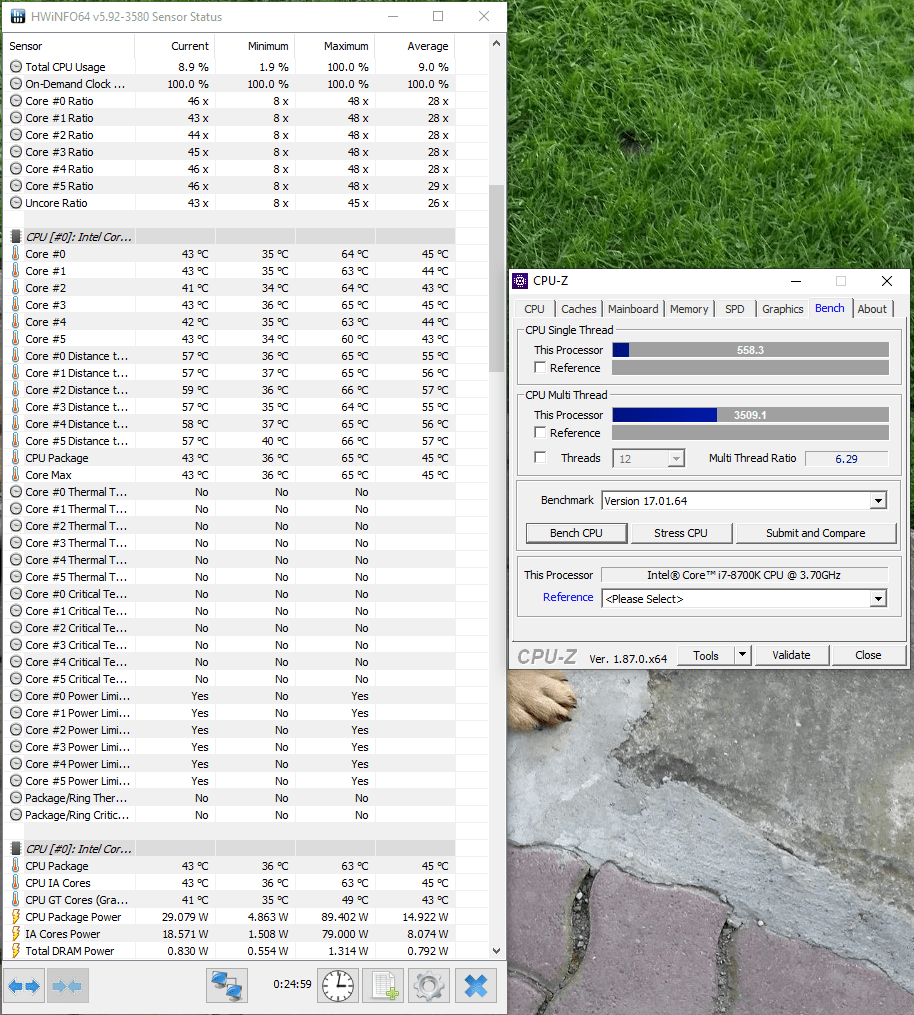This screenshot has width=914, height=1015.
Task: Click the clock icon to reset the elapsed timer
Action: tap(338, 986)
